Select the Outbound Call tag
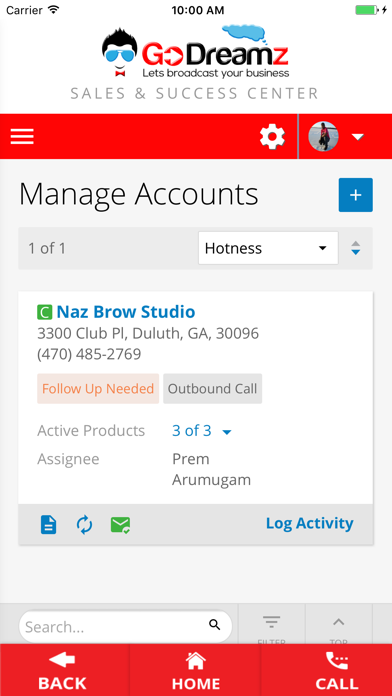Screen dimensions: 392x696 tap(212, 389)
